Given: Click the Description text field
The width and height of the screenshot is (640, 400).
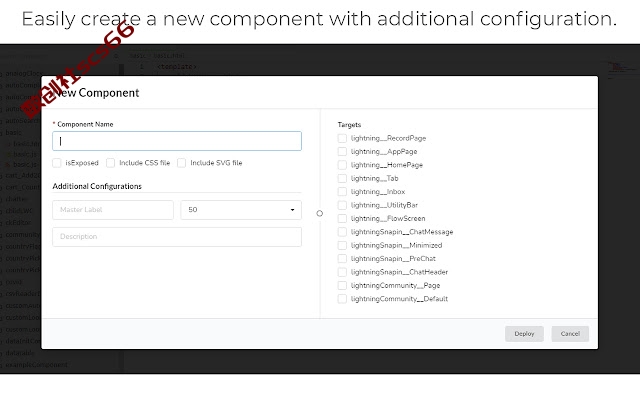Looking at the screenshot, I should (x=177, y=237).
